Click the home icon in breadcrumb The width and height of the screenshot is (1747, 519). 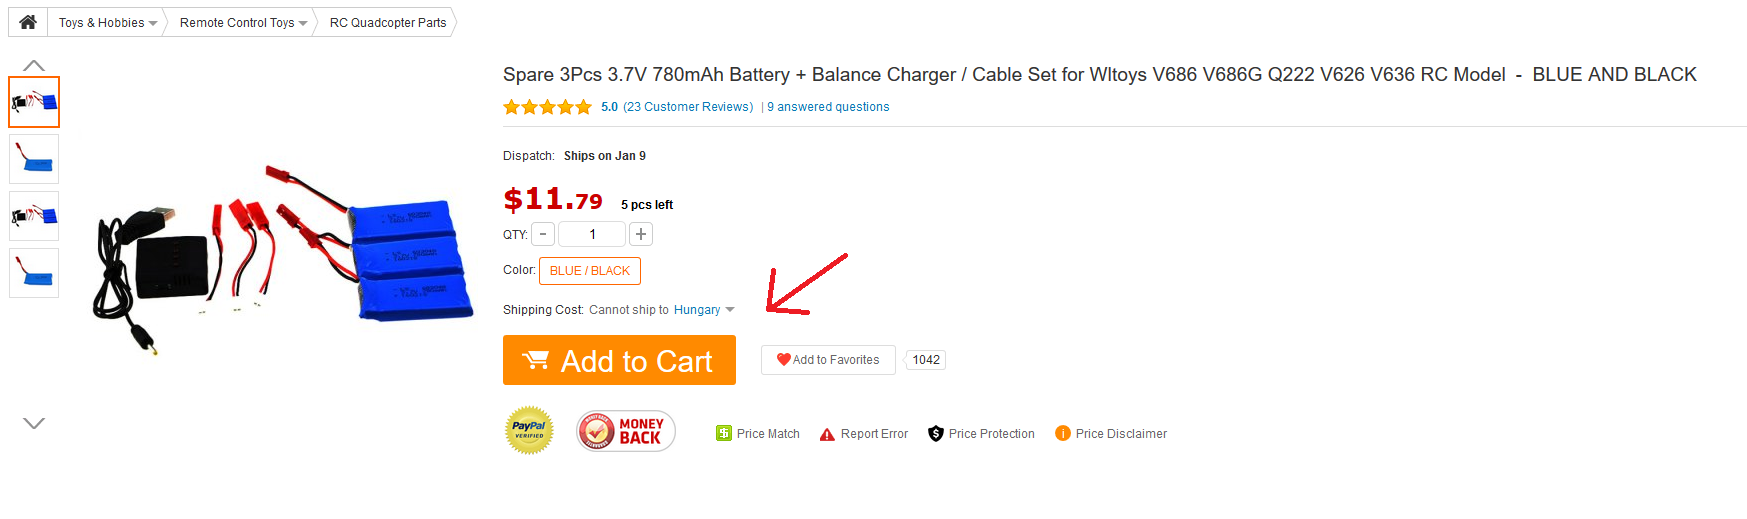[x=28, y=22]
